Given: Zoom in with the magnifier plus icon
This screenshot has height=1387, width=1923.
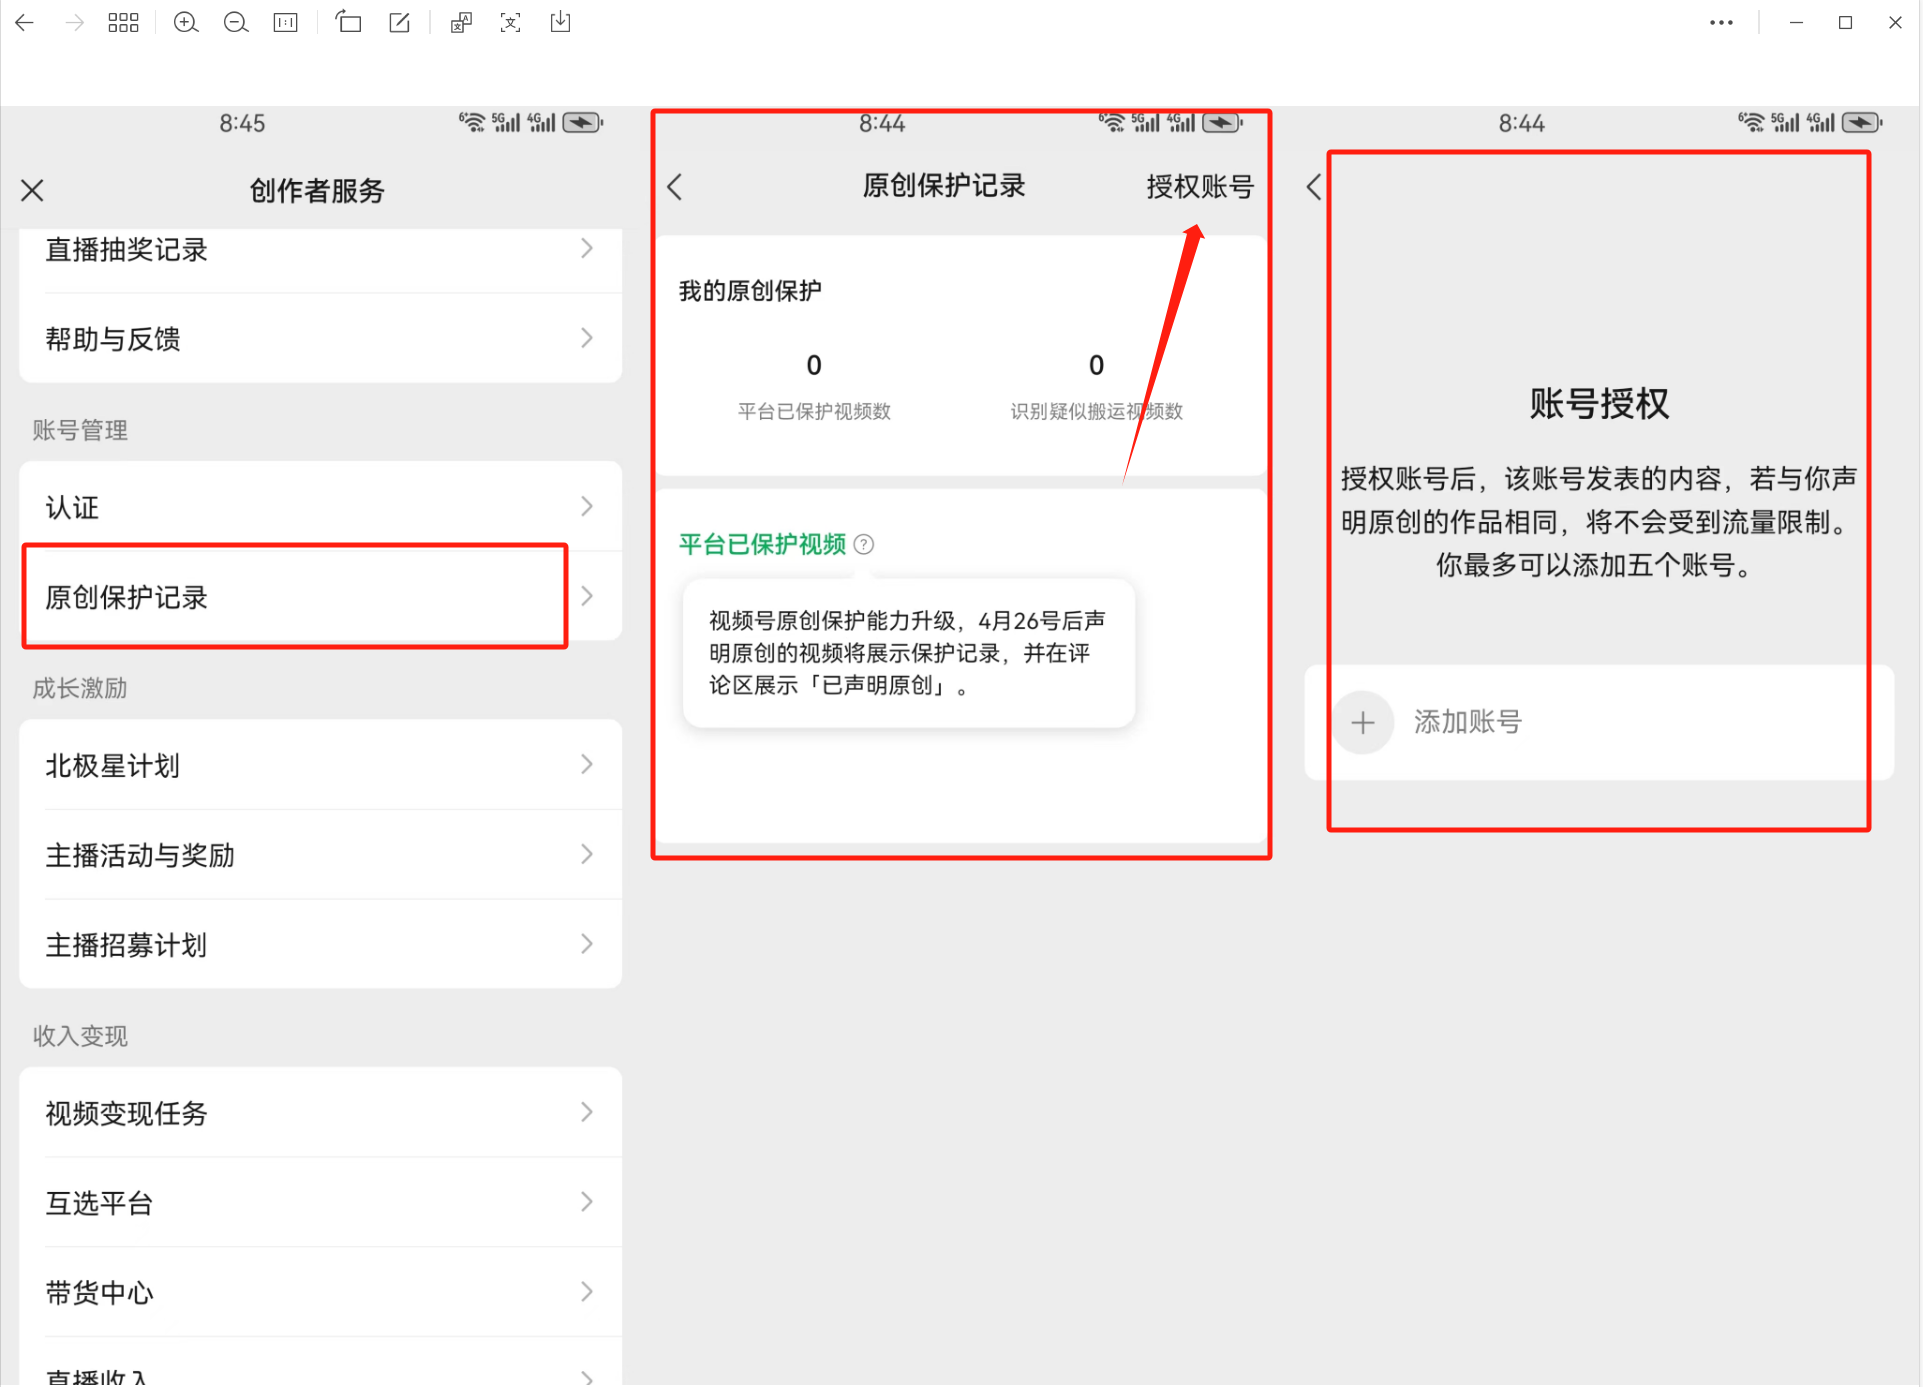Looking at the screenshot, I should 185,22.
